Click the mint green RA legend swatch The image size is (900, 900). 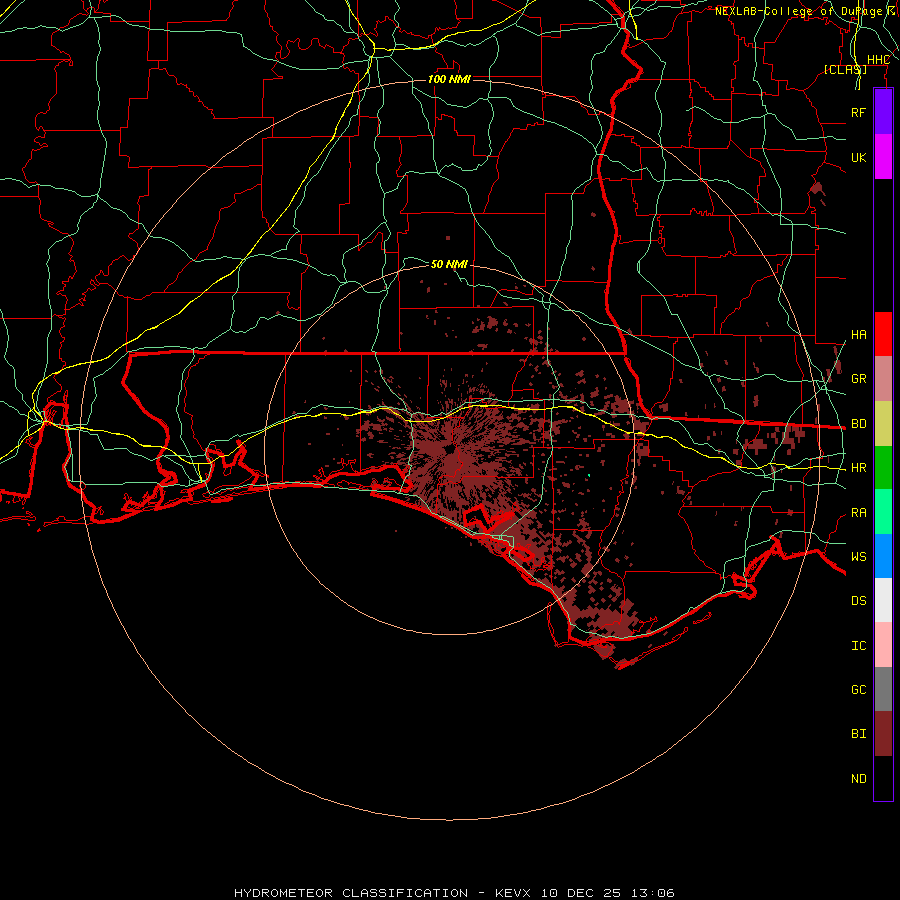coord(883,512)
